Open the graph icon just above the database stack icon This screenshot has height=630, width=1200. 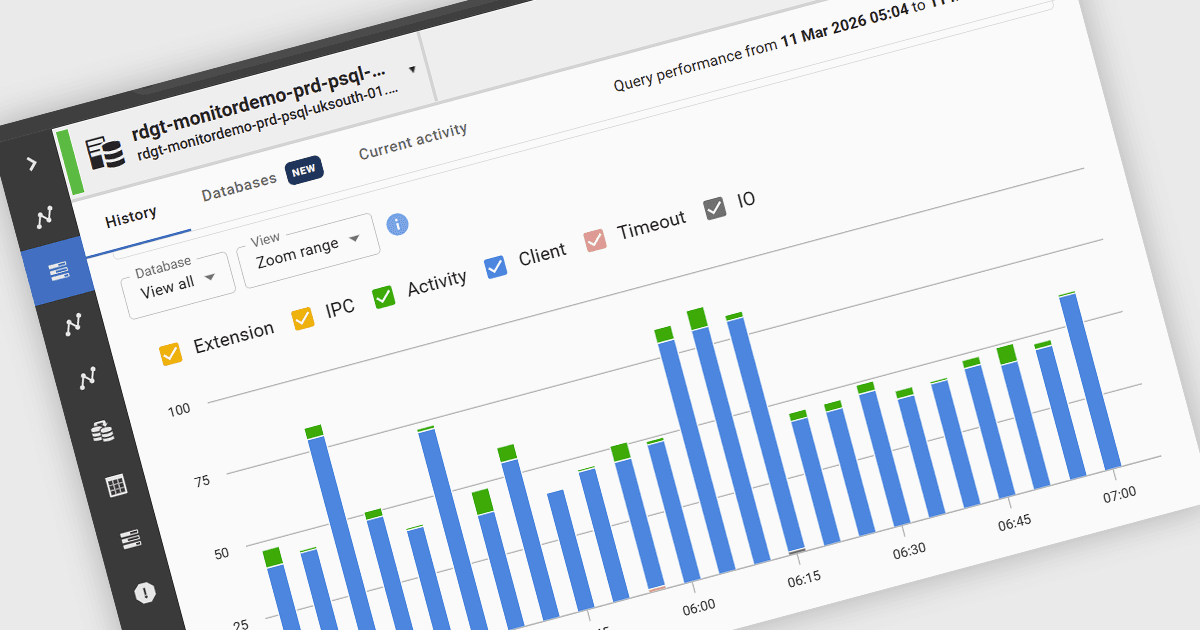[88, 377]
